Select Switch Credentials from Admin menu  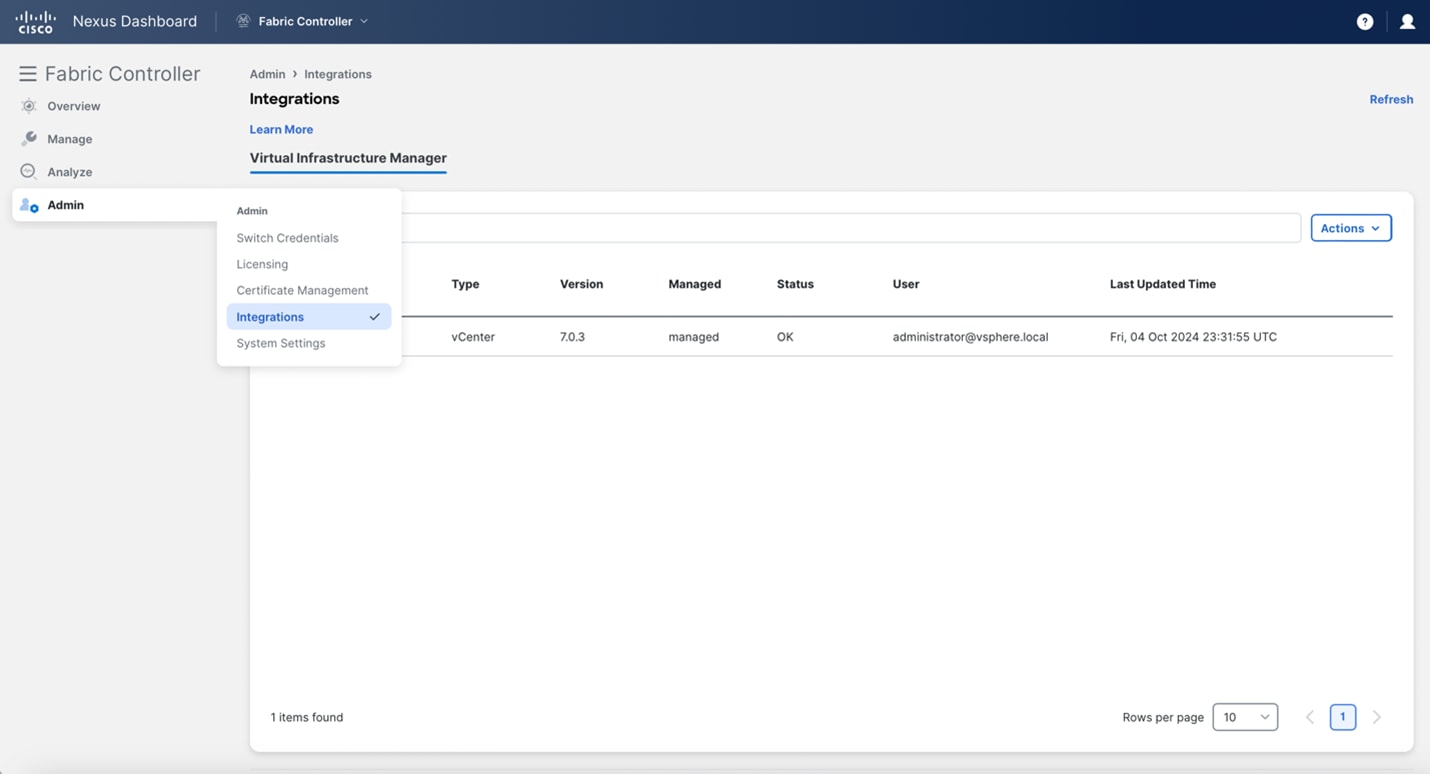(287, 238)
